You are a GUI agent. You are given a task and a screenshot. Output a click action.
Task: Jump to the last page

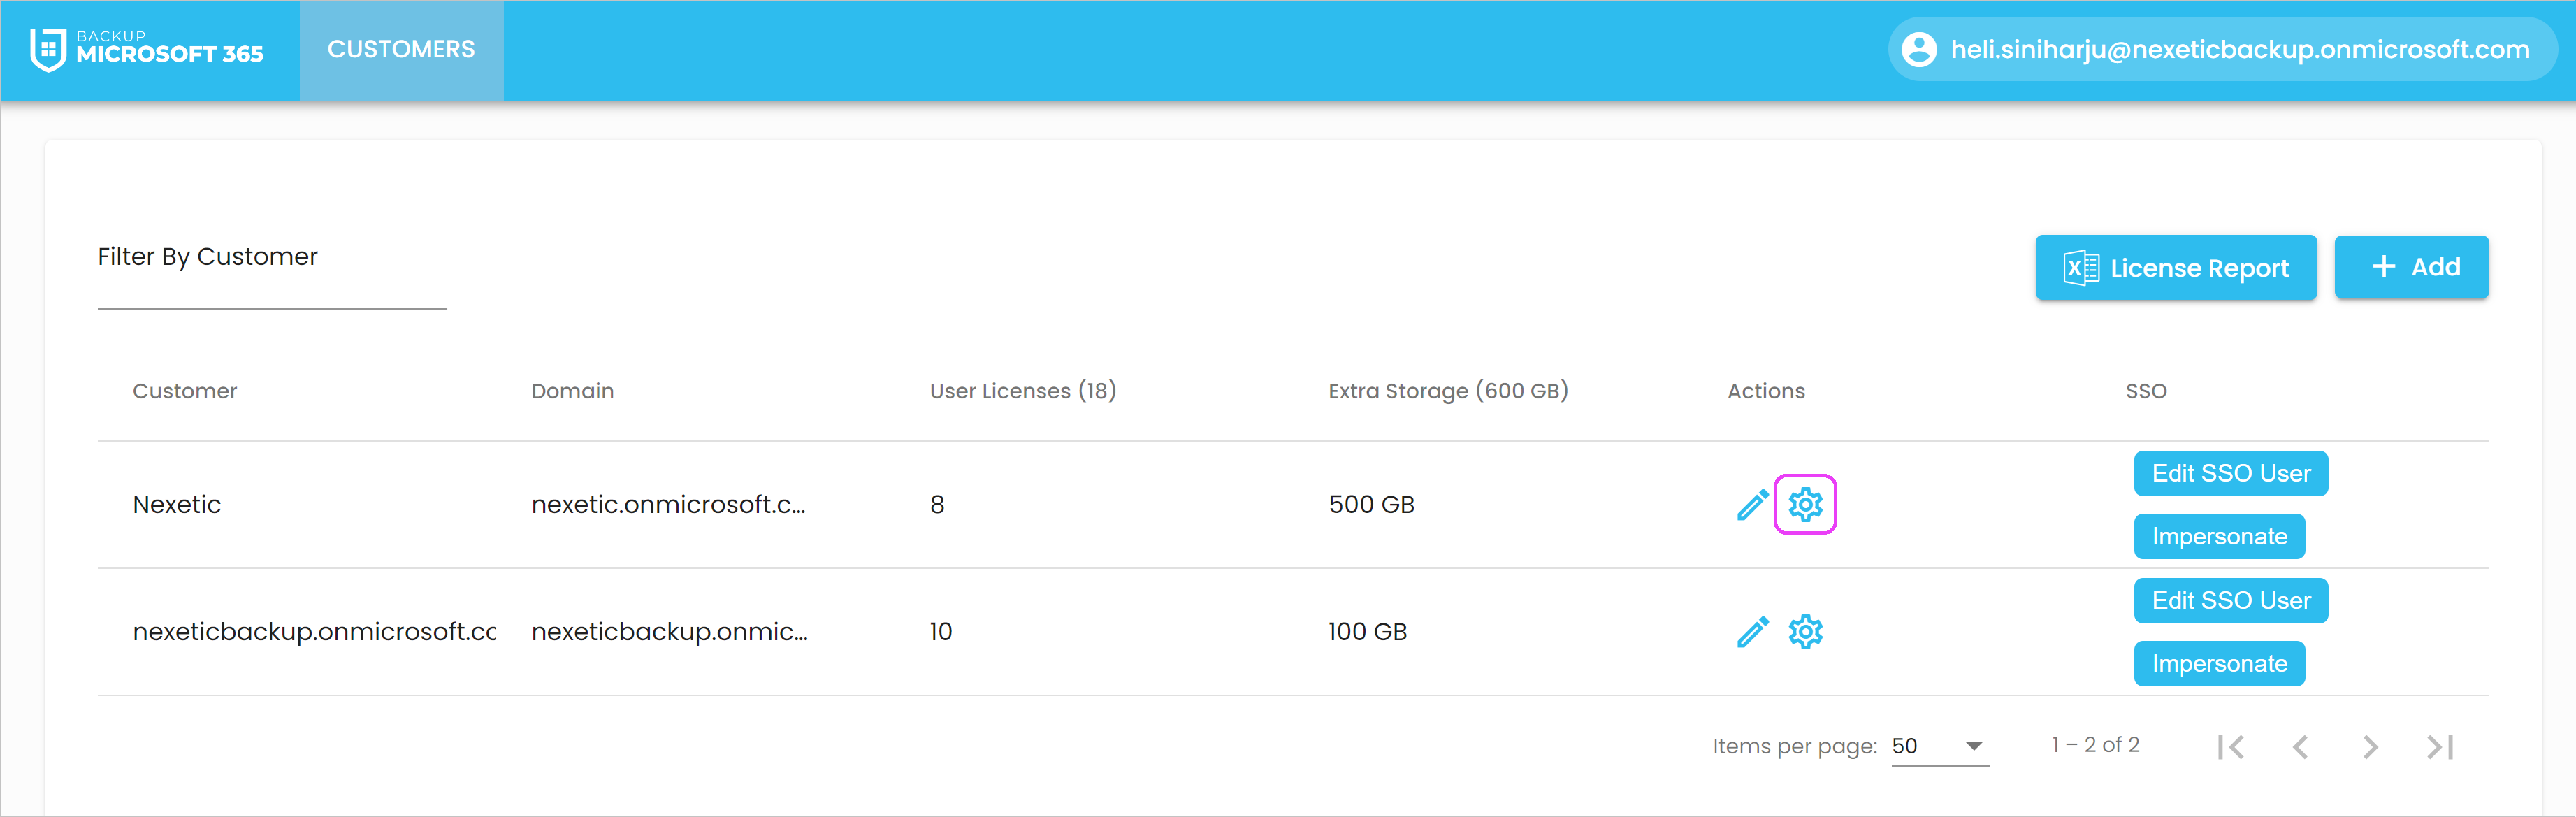(2440, 747)
